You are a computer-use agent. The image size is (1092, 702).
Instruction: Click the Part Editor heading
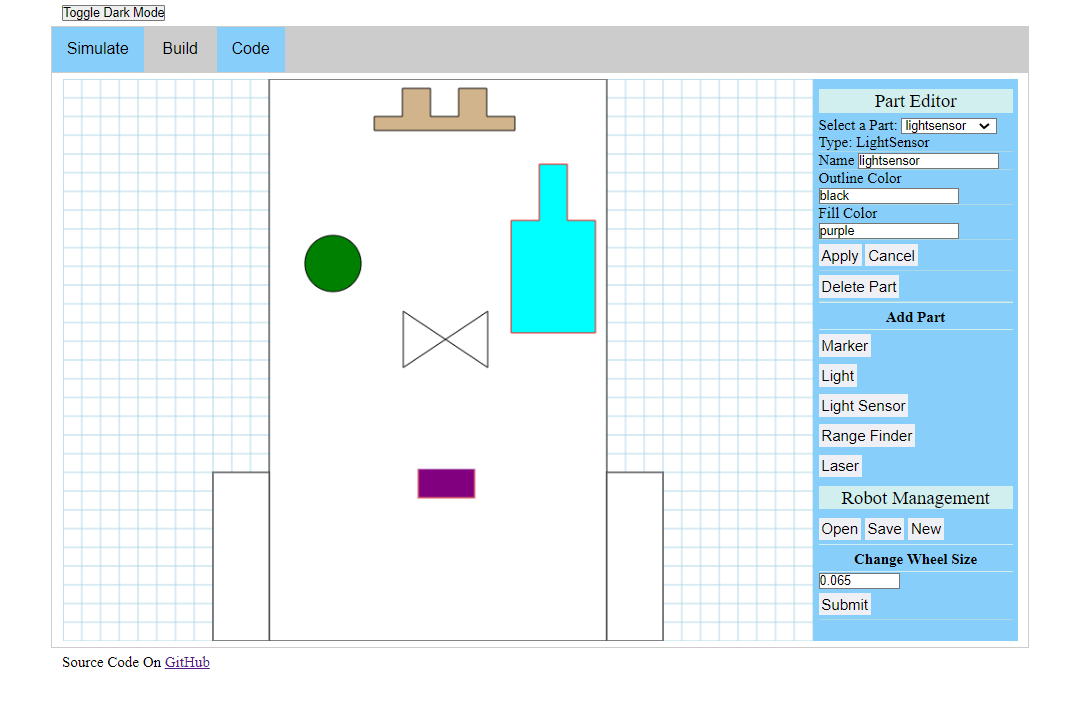[x=916, y=101]
